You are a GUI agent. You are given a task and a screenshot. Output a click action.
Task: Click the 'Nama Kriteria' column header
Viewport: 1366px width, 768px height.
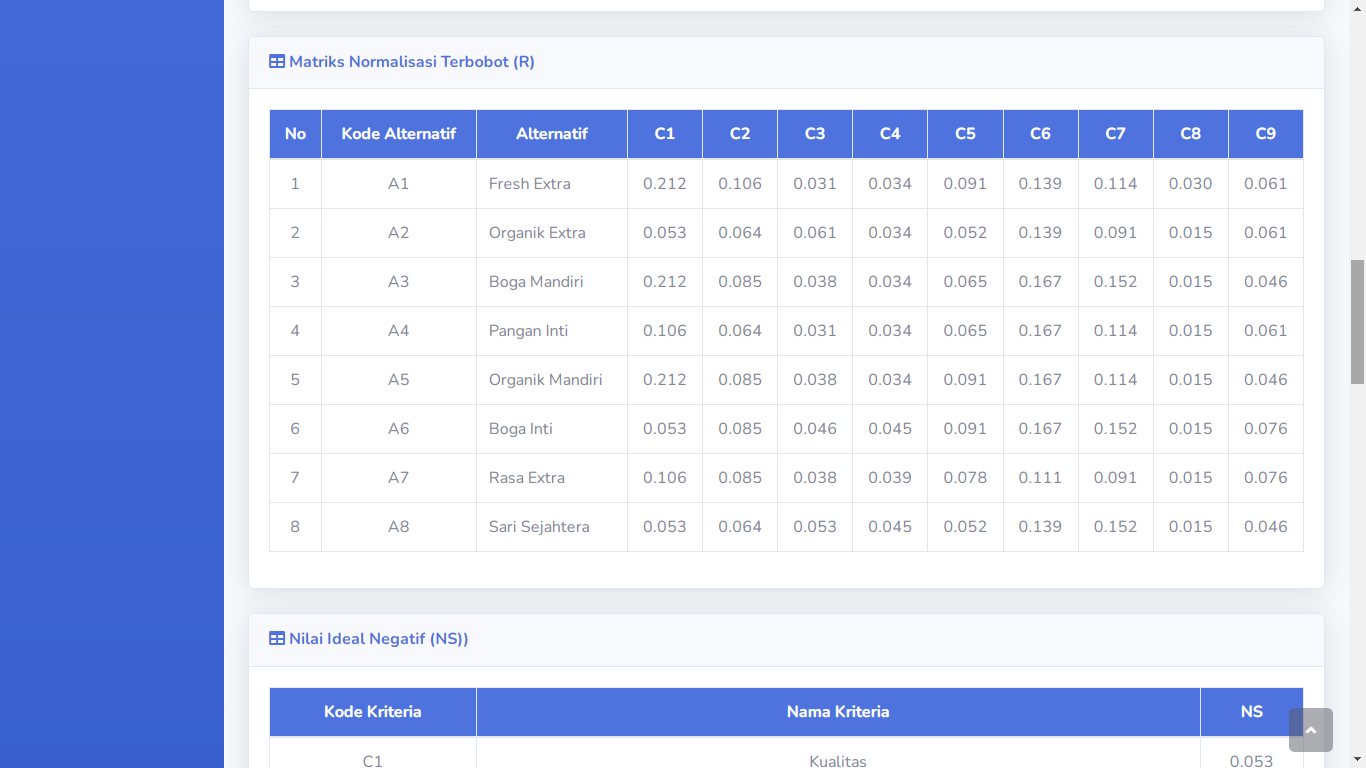point(838,712)
